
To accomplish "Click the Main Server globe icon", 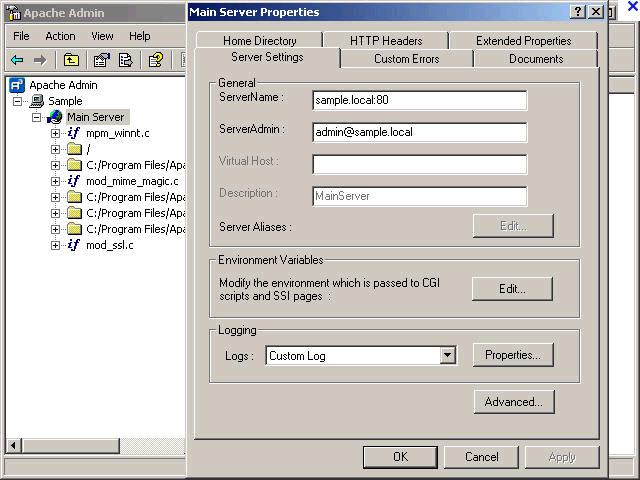I will [x=55, y=117].
